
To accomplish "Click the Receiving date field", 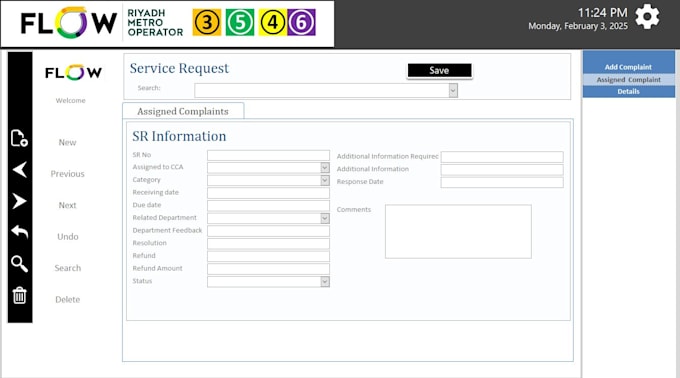I will point(268,193).
